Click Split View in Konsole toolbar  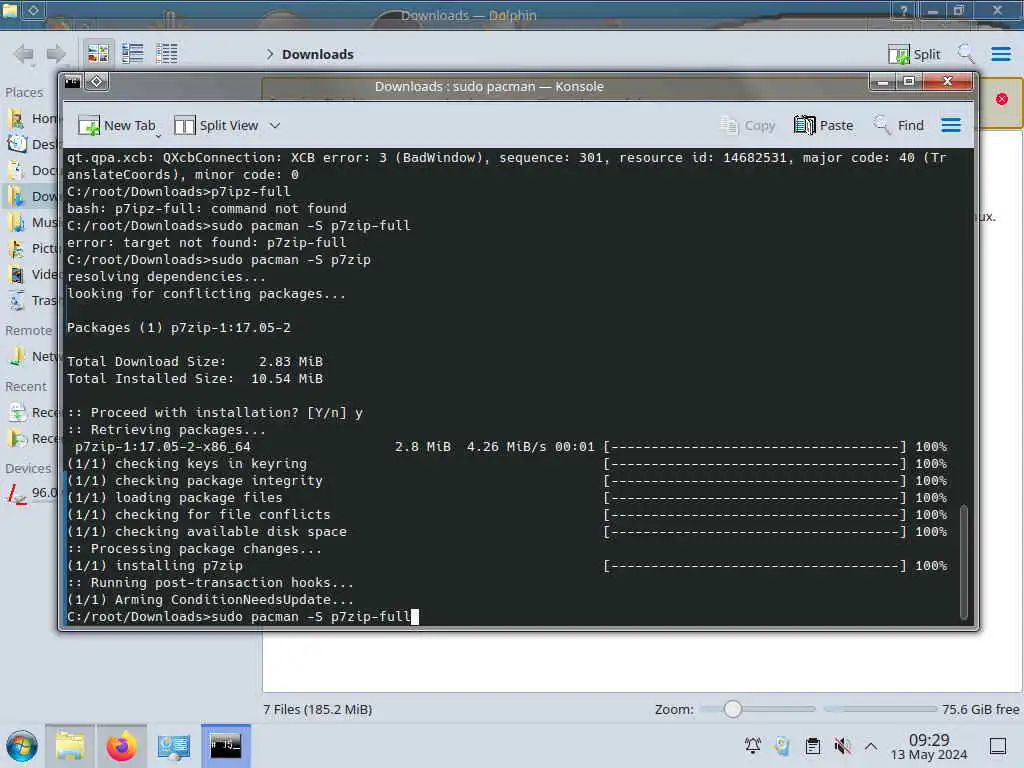click(217, 125)
